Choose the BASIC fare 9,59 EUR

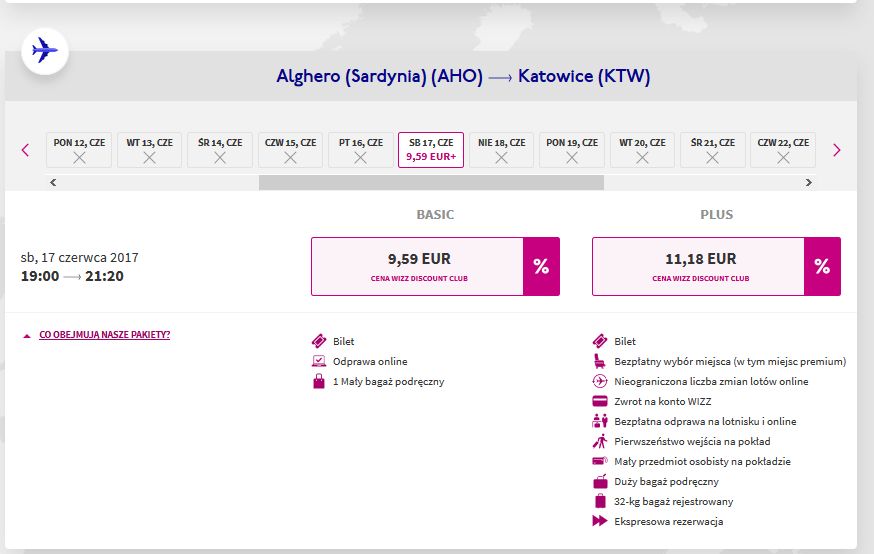click(418, 266)
